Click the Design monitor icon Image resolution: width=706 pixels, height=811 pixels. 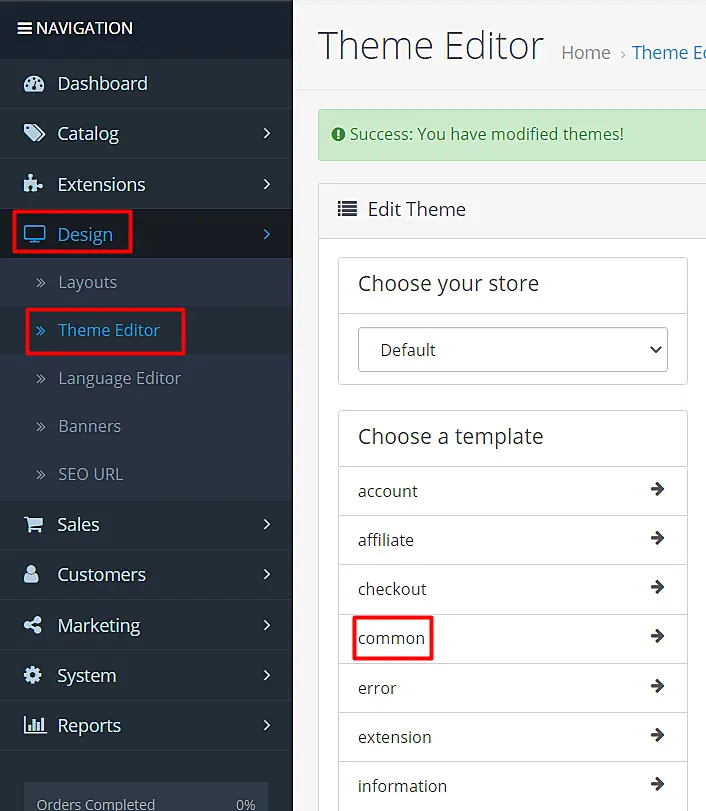[34, 235]
